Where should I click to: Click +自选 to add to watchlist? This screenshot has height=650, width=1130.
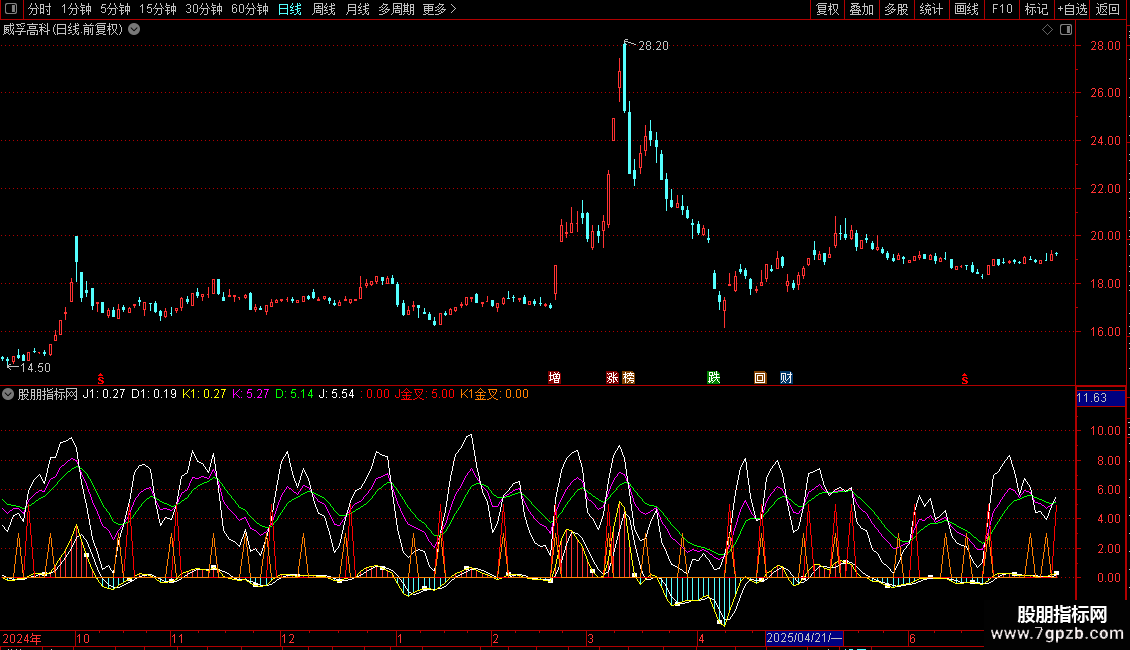click(1071, 10)
